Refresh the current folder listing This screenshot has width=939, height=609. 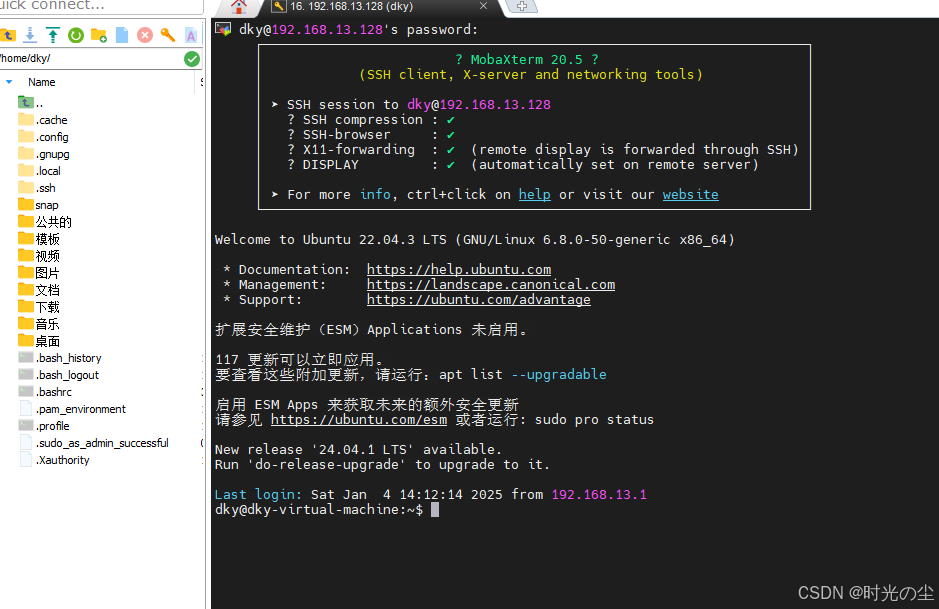click(75, 34)
